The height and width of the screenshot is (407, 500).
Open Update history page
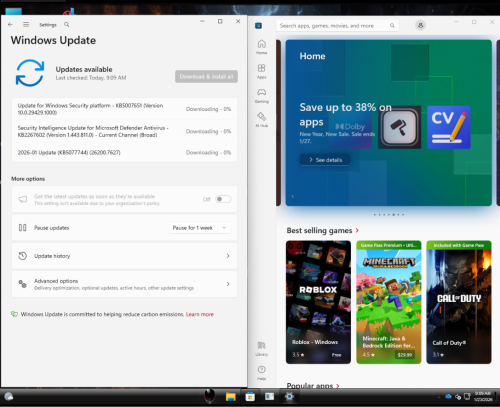[124, 256]
